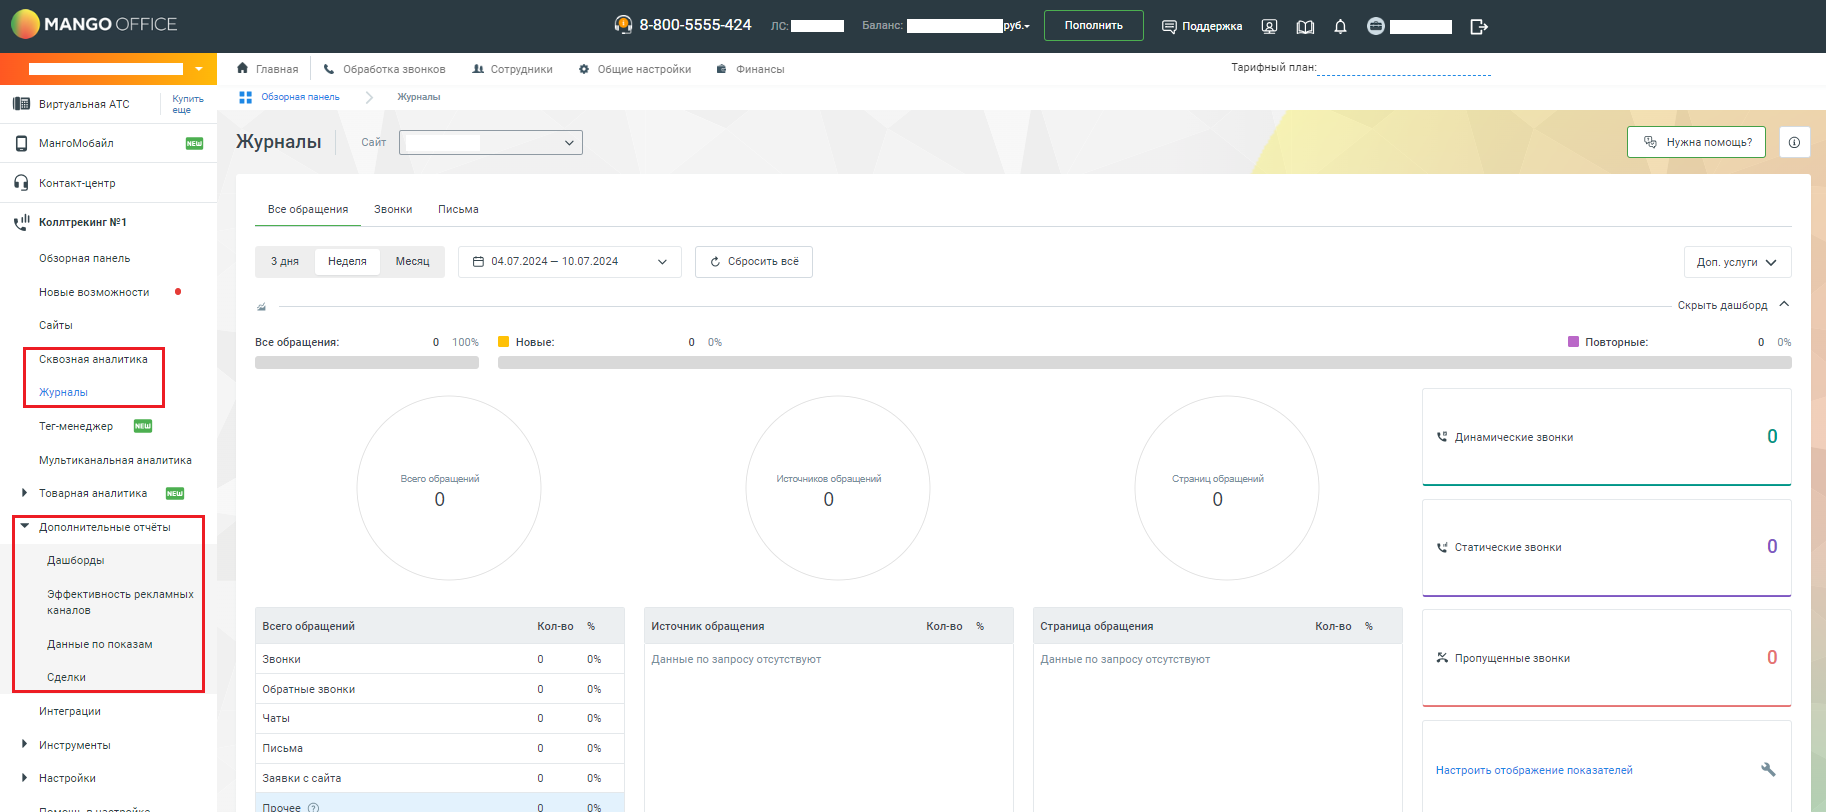Open notifications bell icon

tap(1340, 27)
